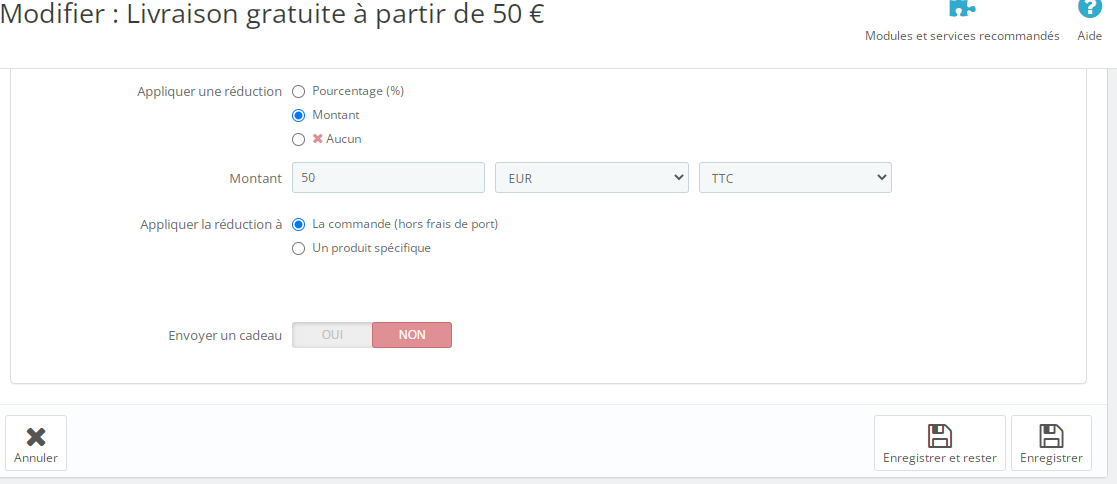Click the Enregistrer floppy disk icon
The height and width of the screenshot is (484, 1117).
pos(1051,436)
